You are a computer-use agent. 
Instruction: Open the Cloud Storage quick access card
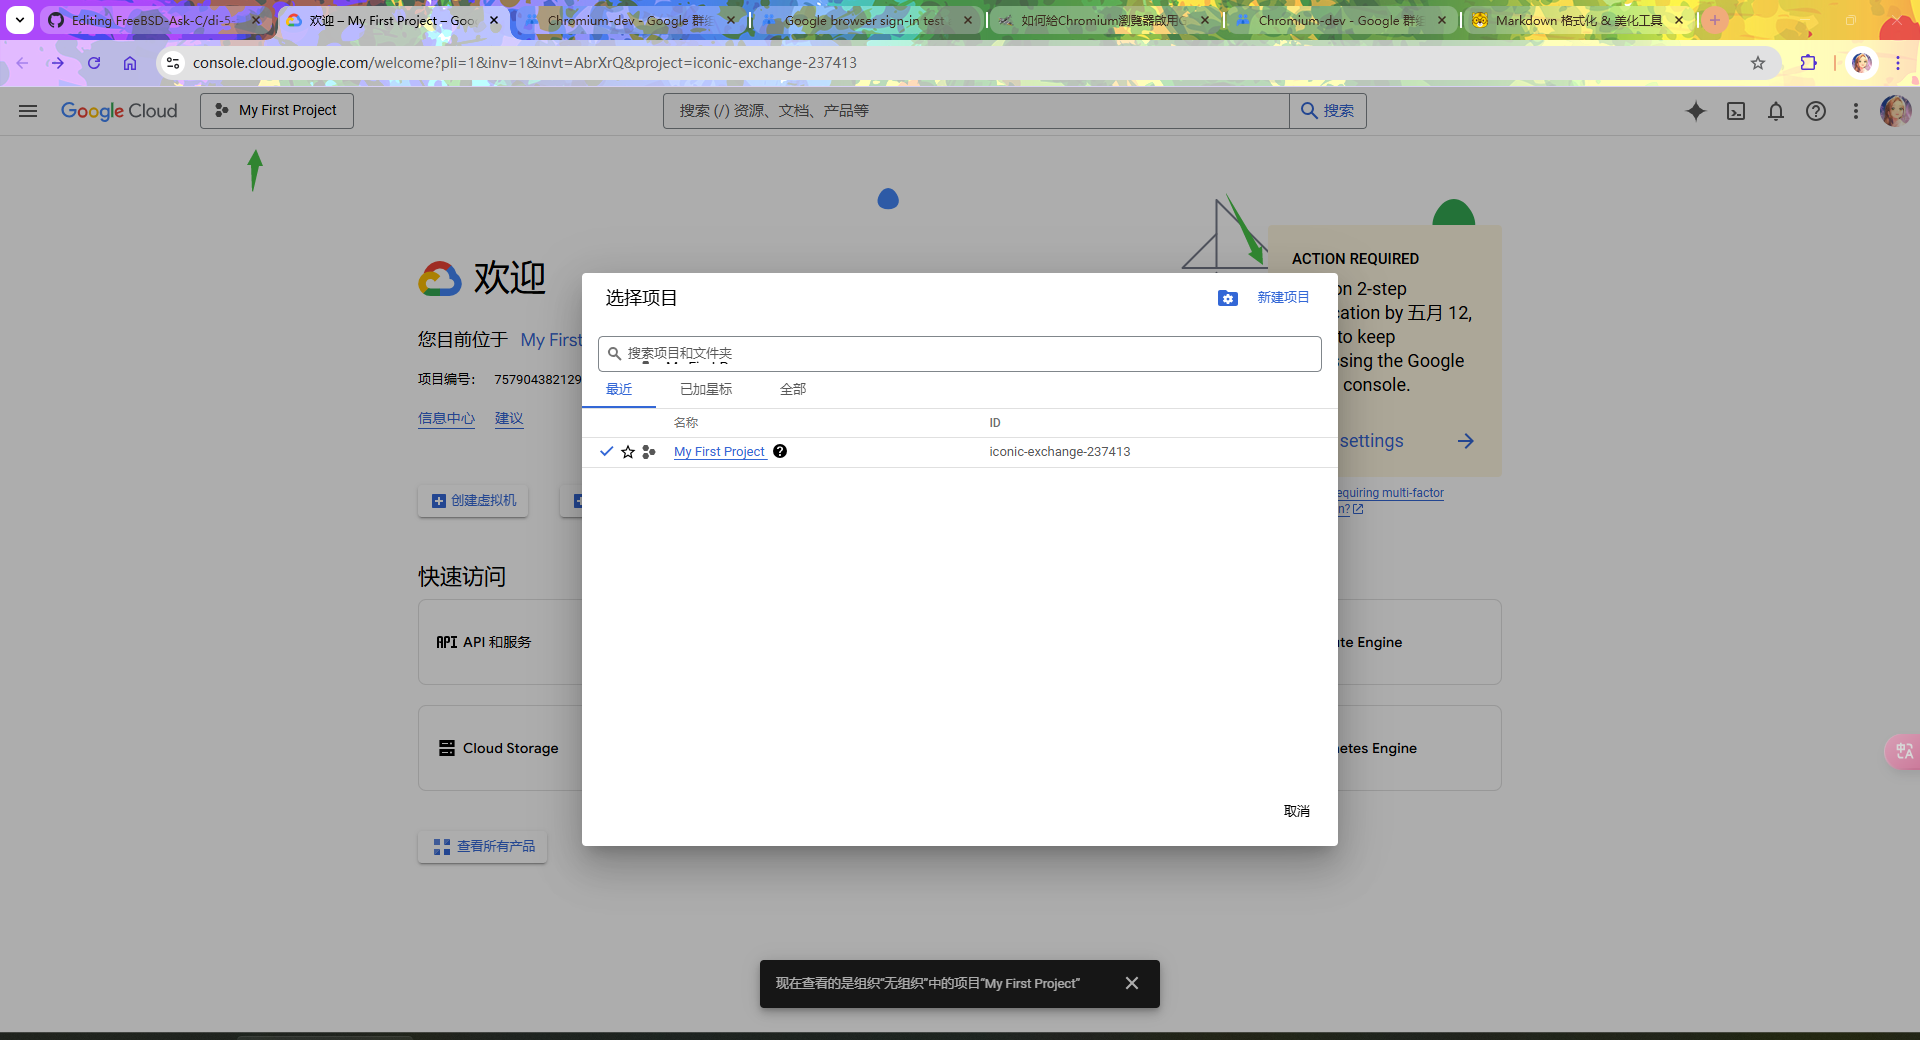(x=500, y=748)
